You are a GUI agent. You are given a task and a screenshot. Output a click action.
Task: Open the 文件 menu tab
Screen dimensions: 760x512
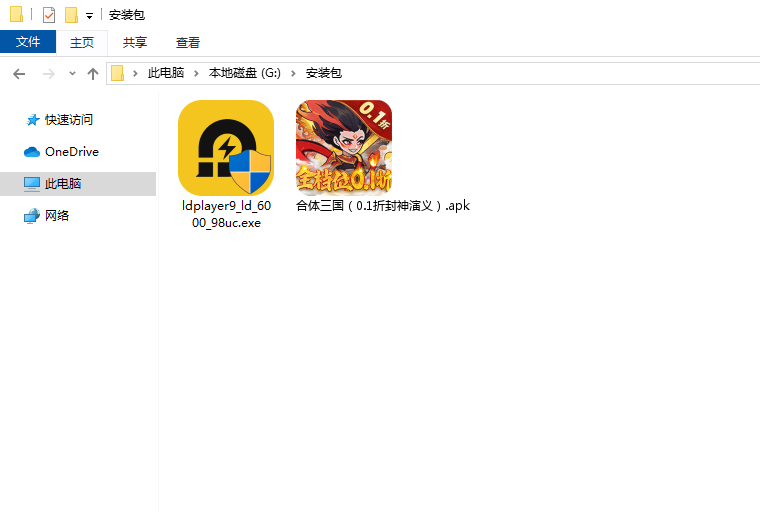pos(28,42)
